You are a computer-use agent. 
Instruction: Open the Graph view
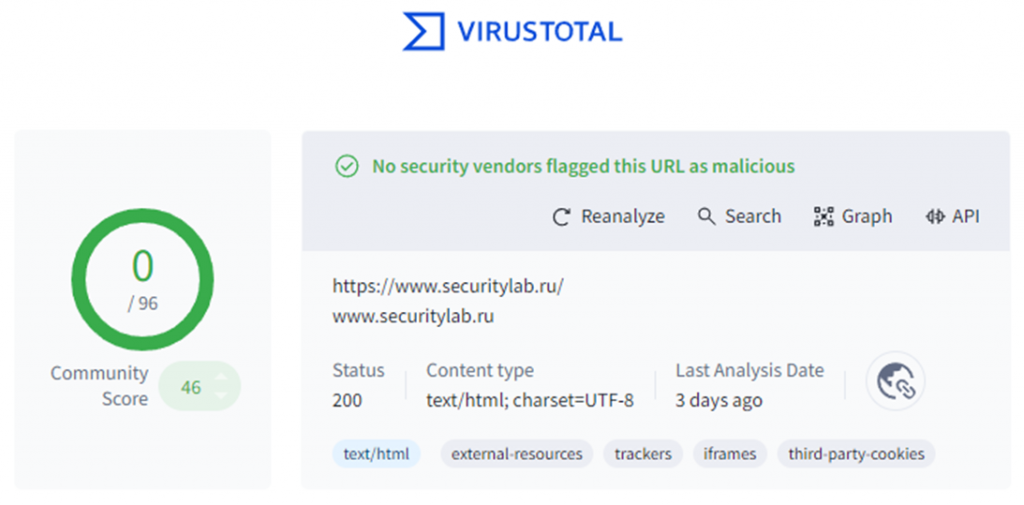853,216
